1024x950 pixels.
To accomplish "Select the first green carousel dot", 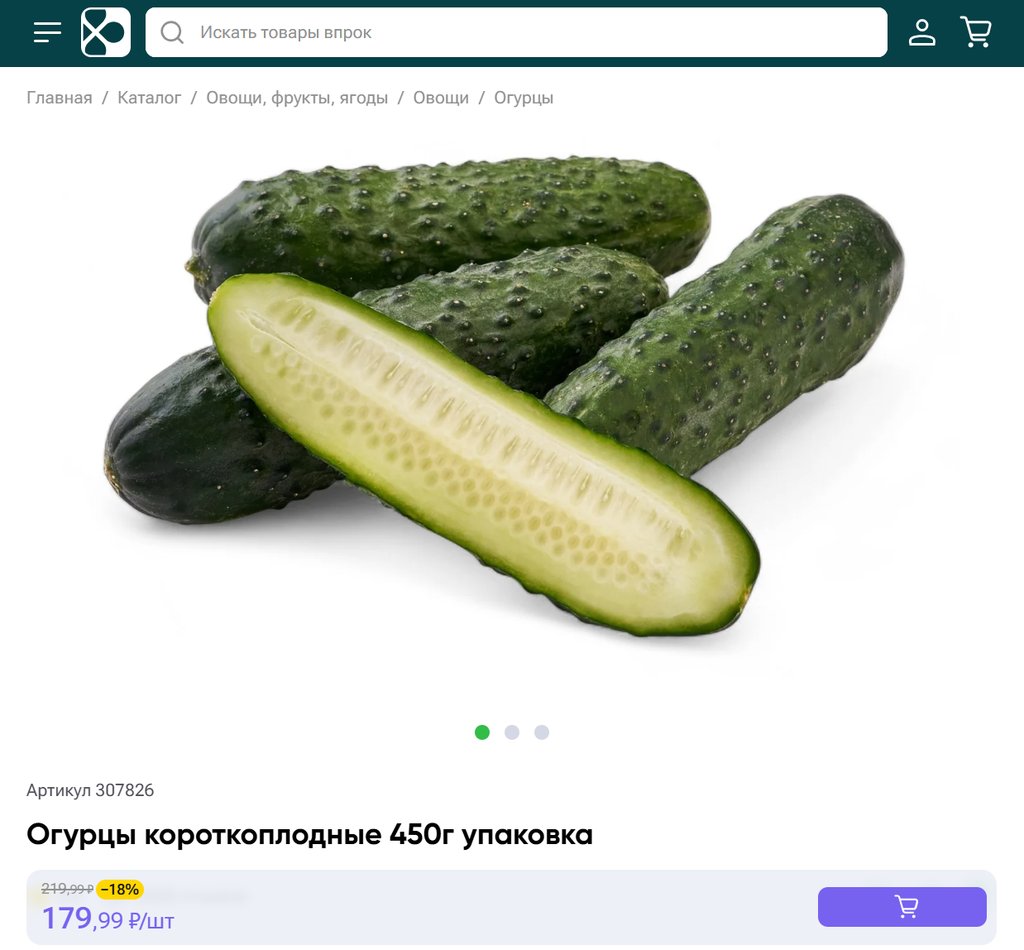I will [482, 733].
